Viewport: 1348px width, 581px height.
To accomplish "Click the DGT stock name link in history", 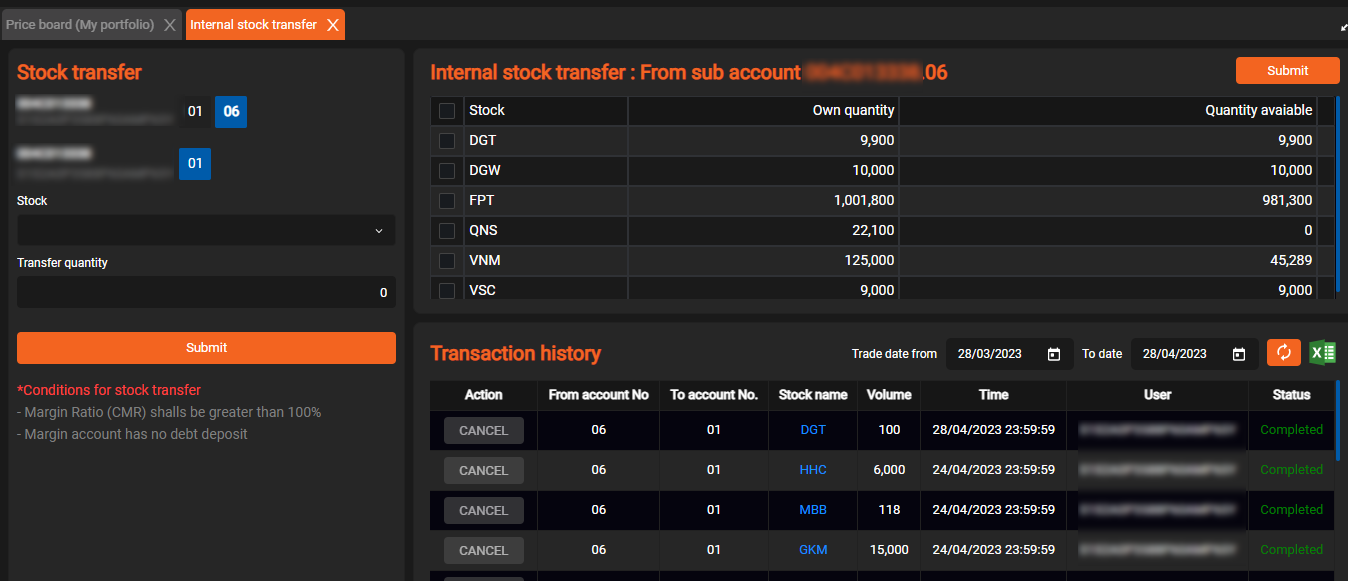I will point(813,430).
